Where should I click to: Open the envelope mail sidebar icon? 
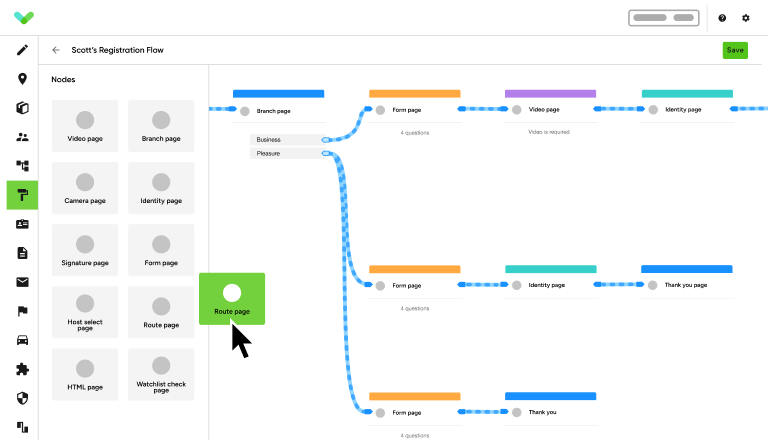coord(22,282)
